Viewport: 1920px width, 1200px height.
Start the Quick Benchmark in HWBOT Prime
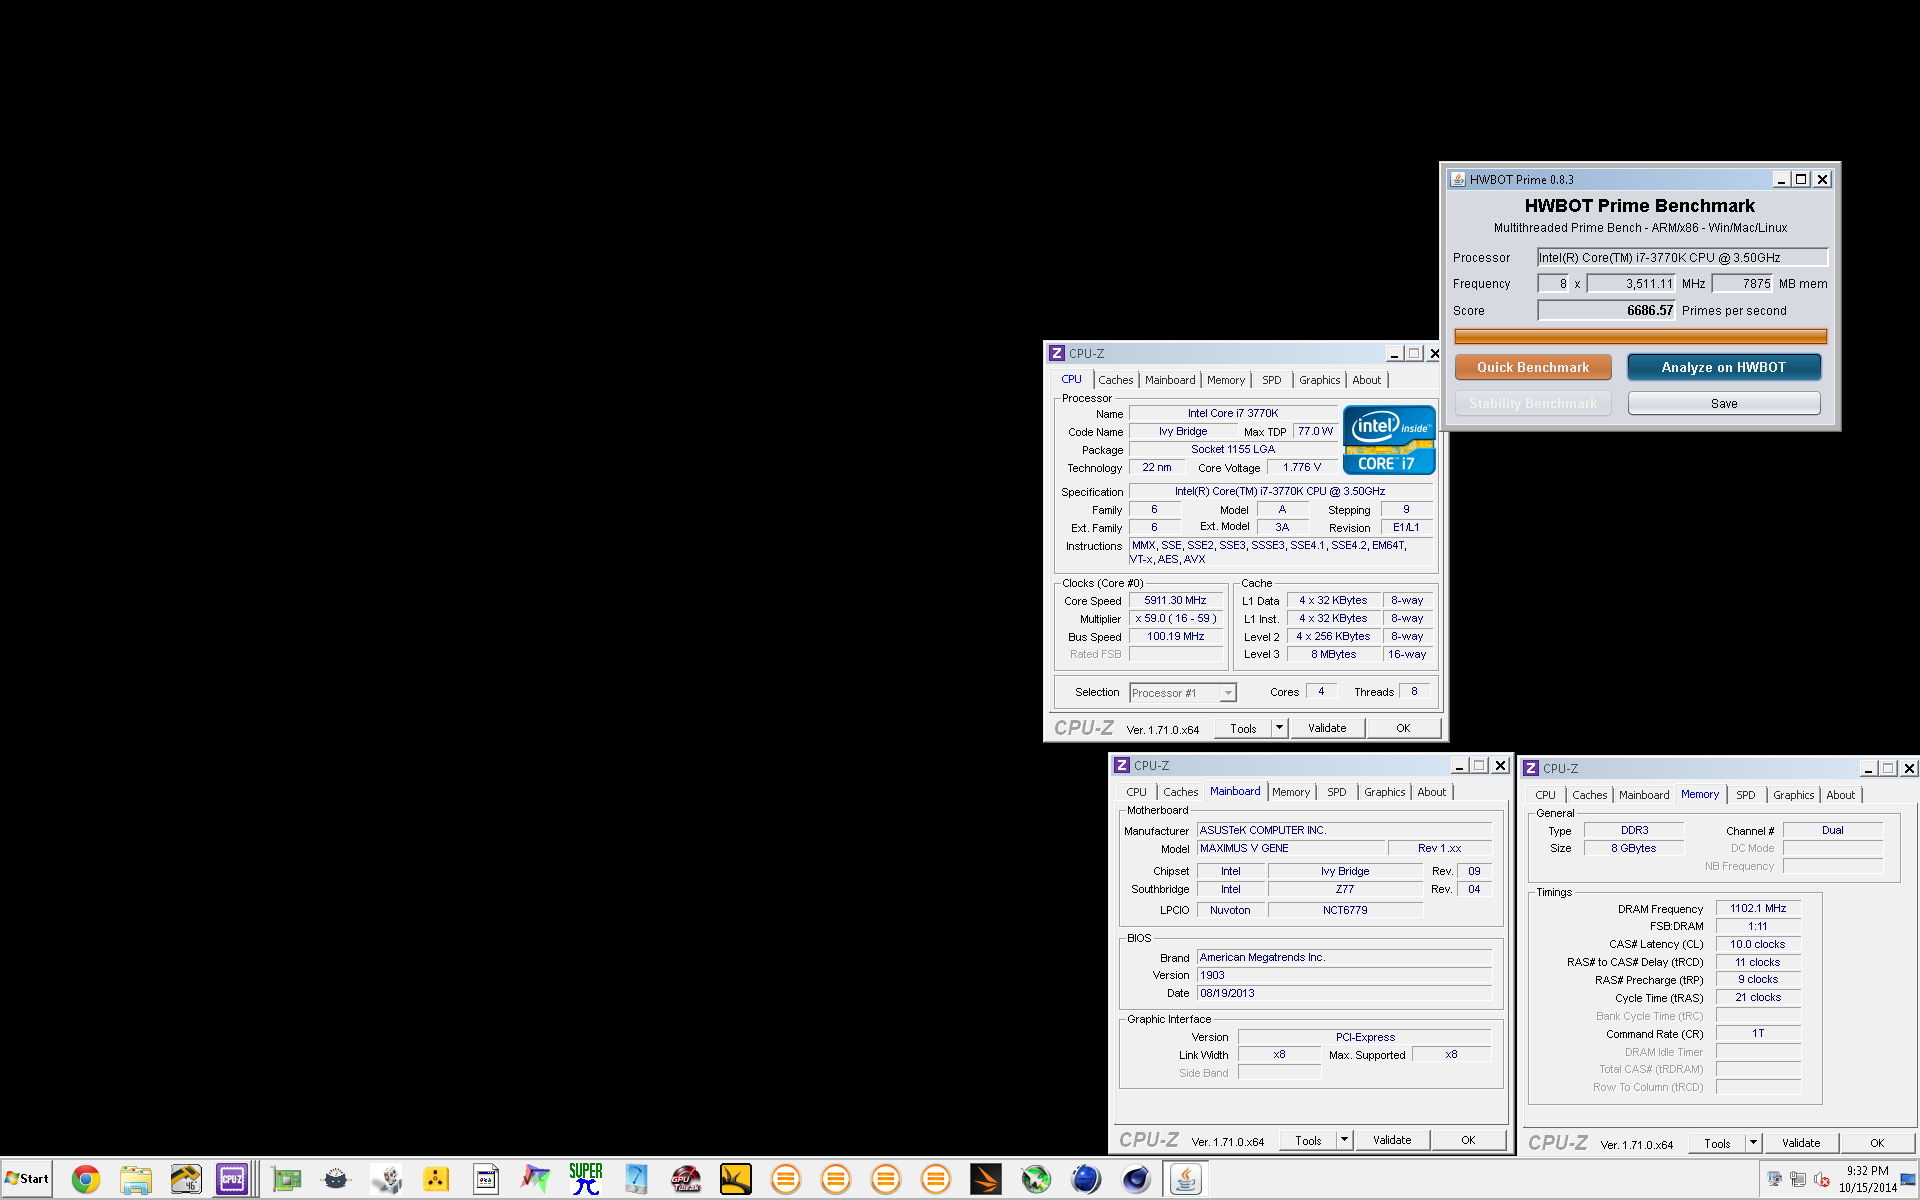[1533, 367]
